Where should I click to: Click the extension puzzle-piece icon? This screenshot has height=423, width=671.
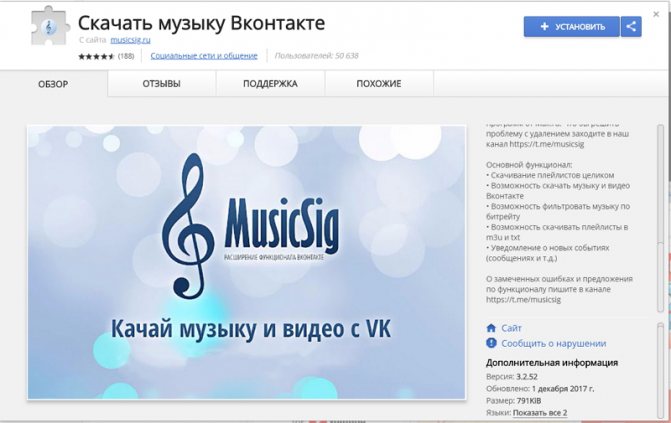[50, 26]
